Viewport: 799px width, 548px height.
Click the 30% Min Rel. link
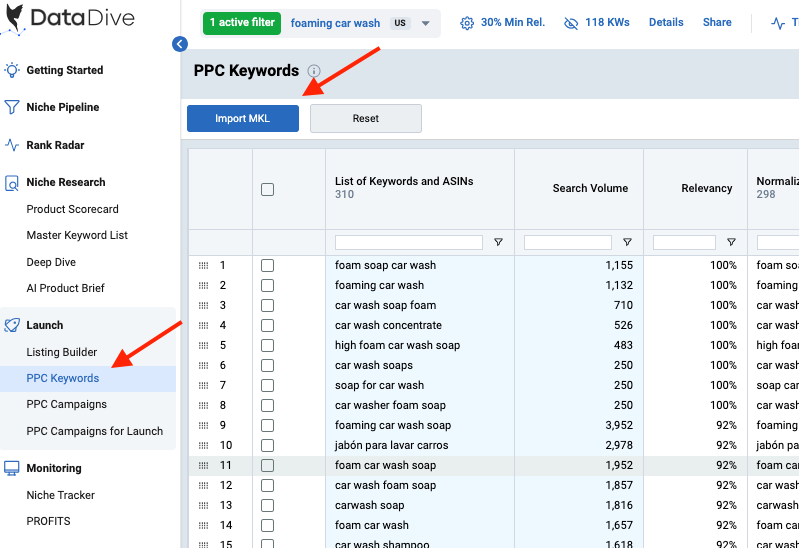click(x=513, y=22)
